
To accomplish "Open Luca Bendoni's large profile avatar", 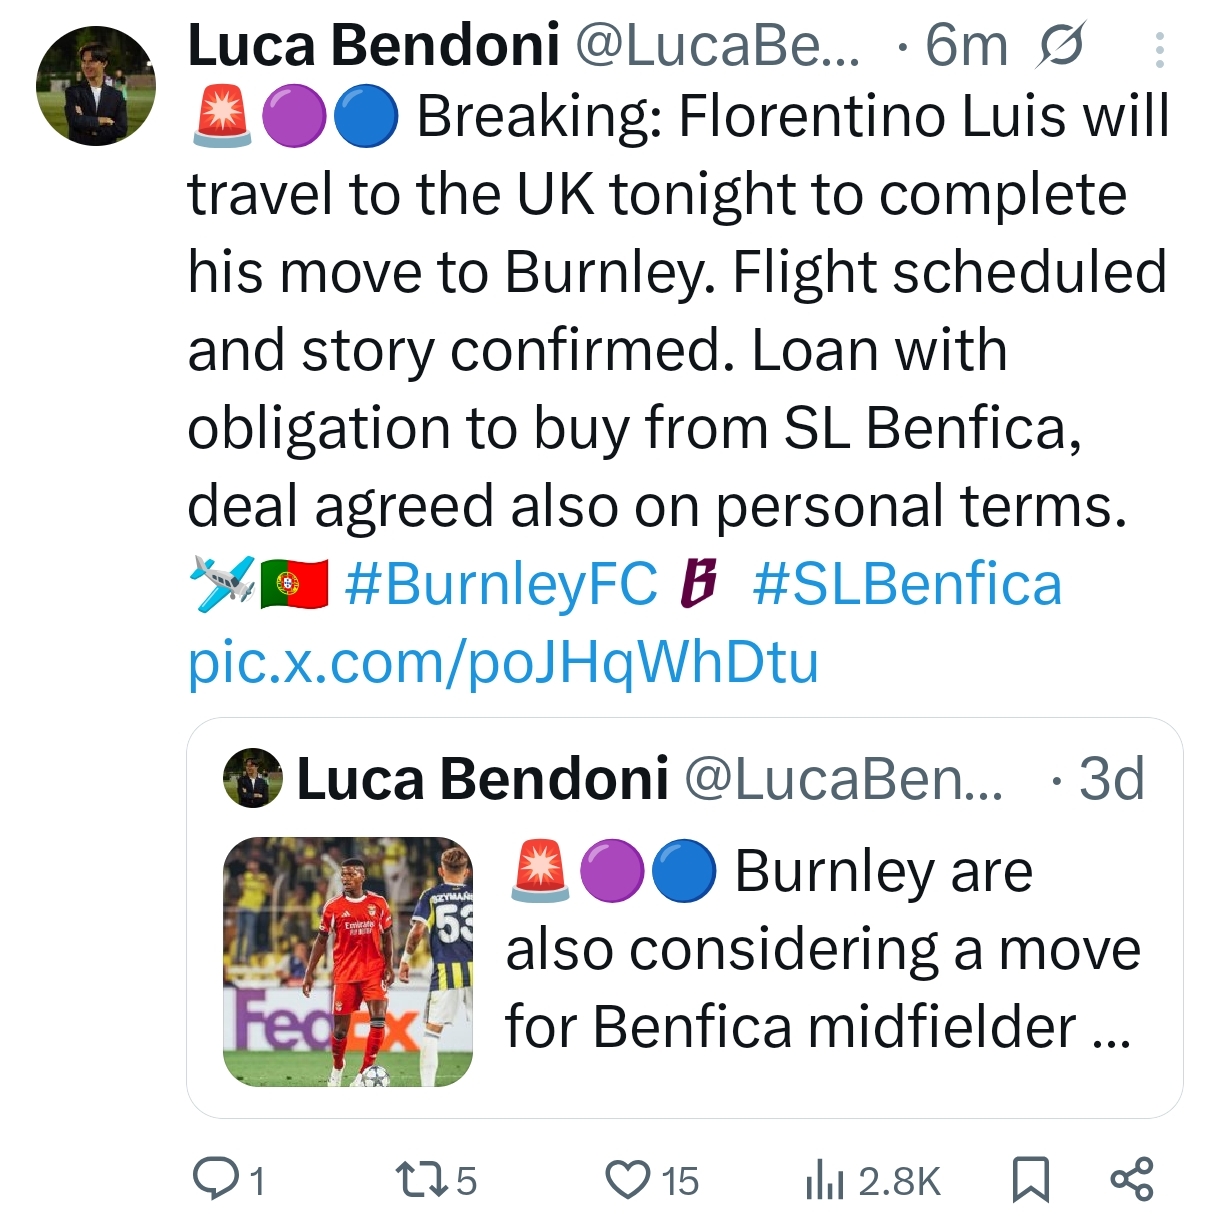I will [96, 86].
